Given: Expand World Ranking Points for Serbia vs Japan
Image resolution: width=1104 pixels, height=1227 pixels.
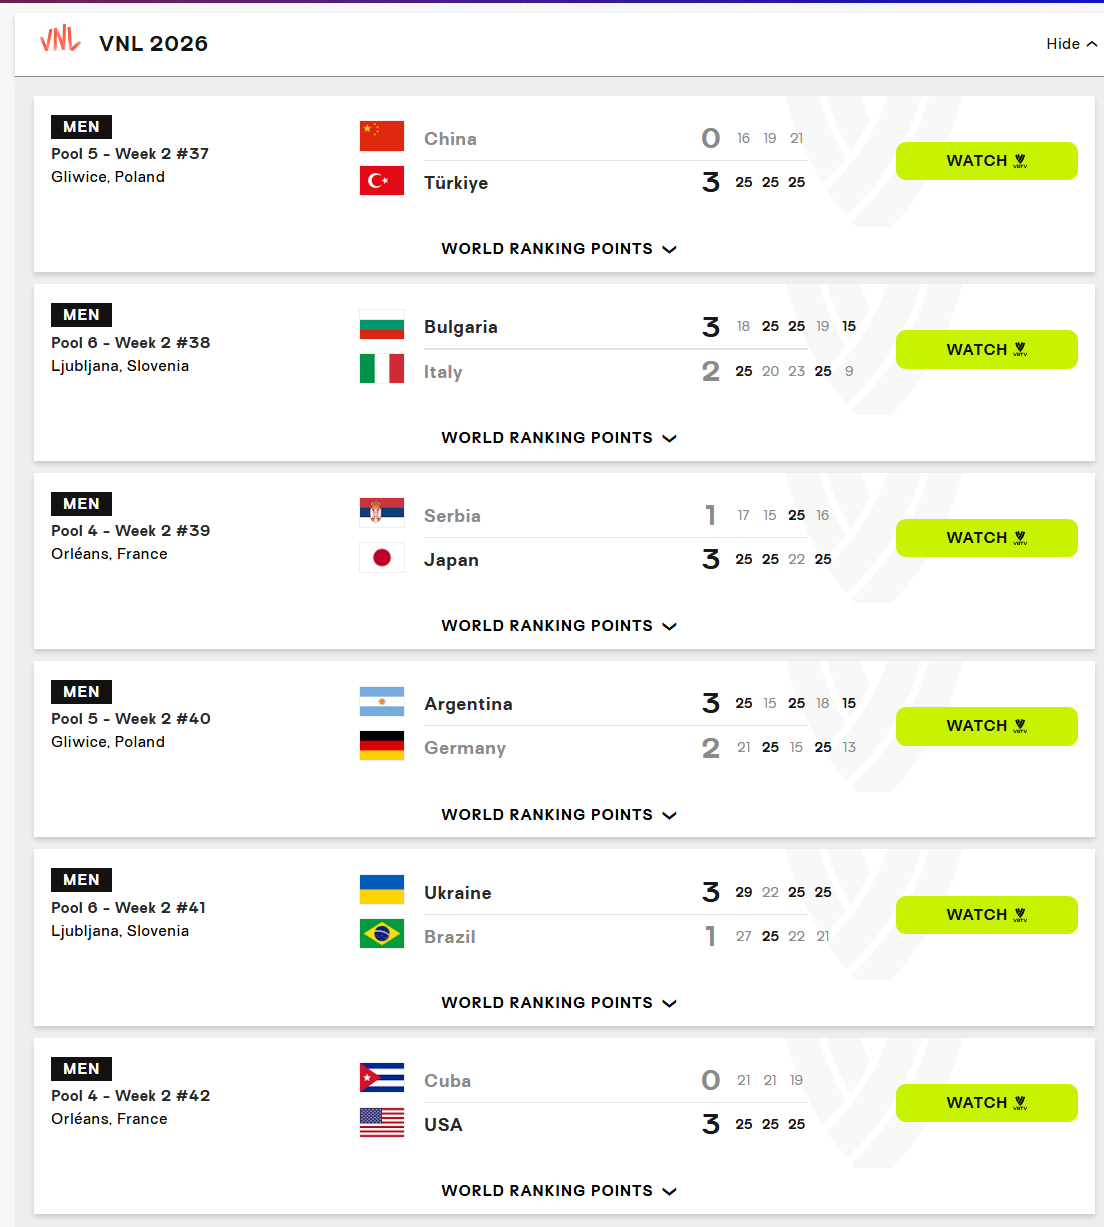Looking at the screenshot, I should [x=559, y=626].
